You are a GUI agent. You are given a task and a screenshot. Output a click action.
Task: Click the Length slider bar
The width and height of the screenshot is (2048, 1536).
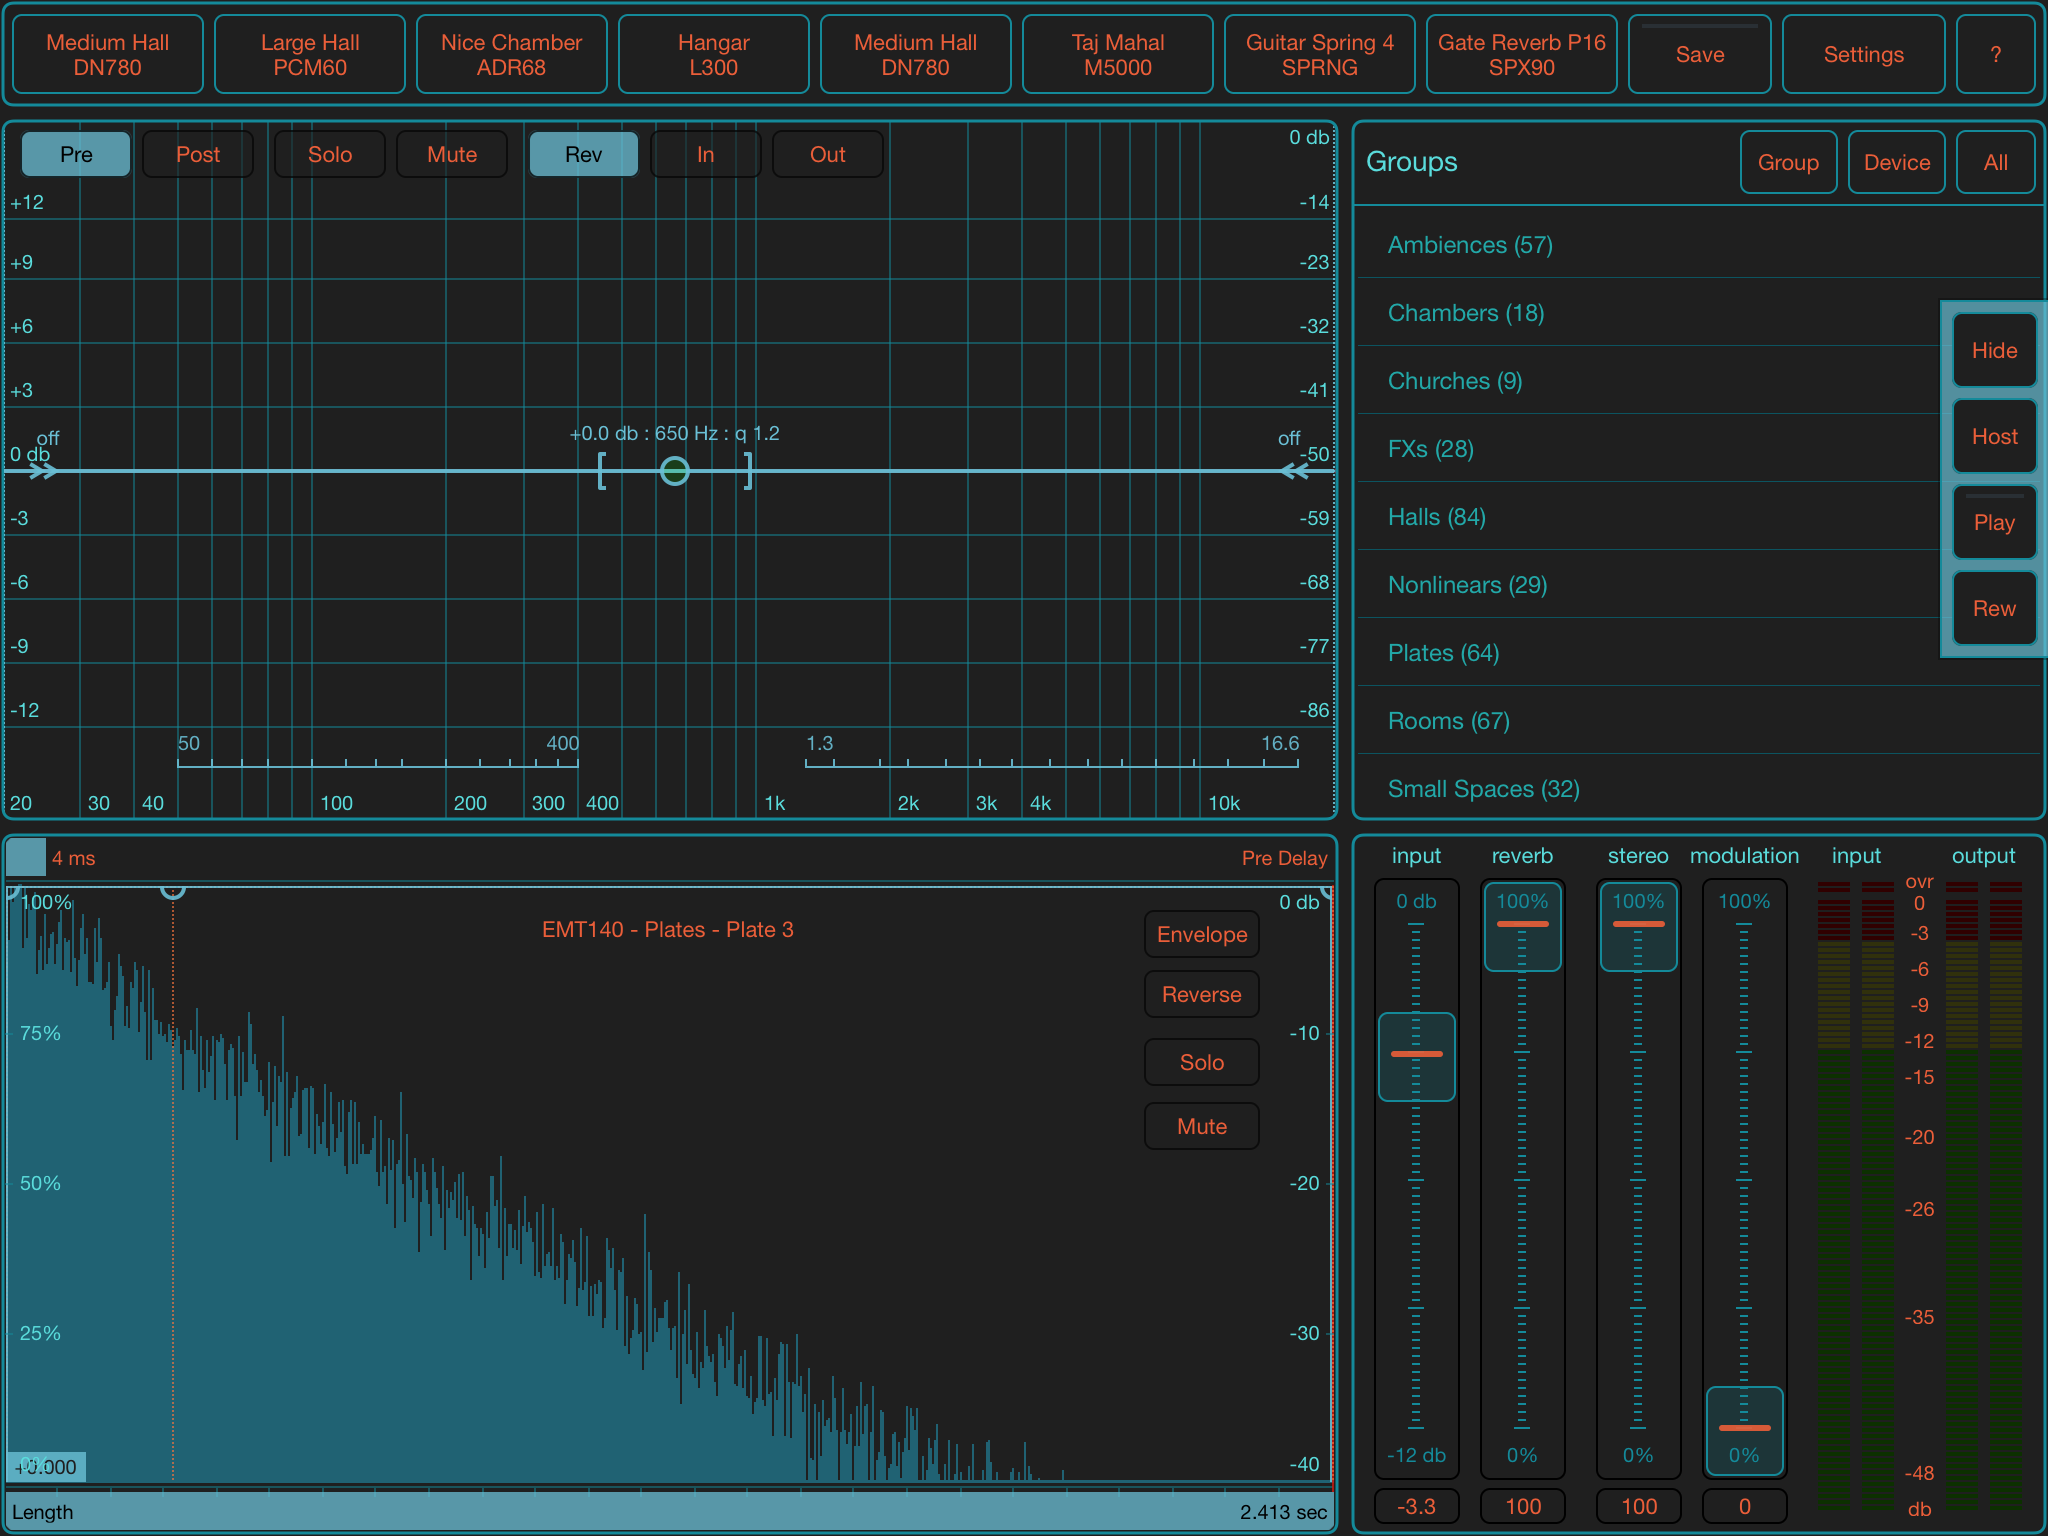[670, 1511]
